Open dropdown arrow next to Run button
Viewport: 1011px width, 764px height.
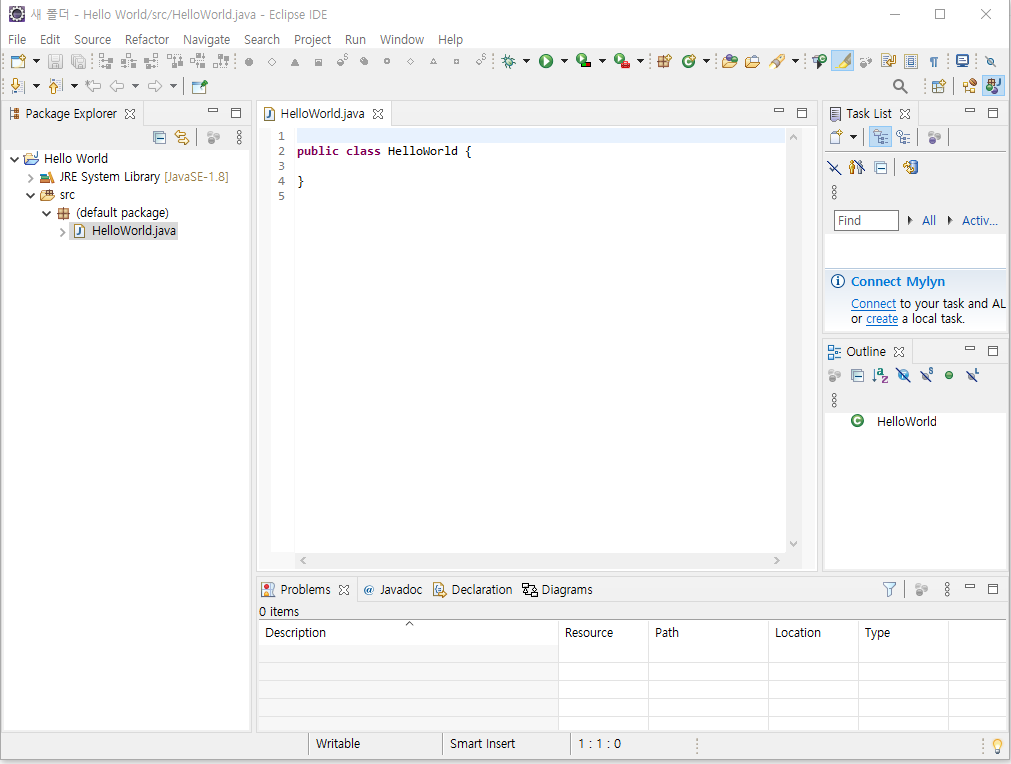coord(564,61)
